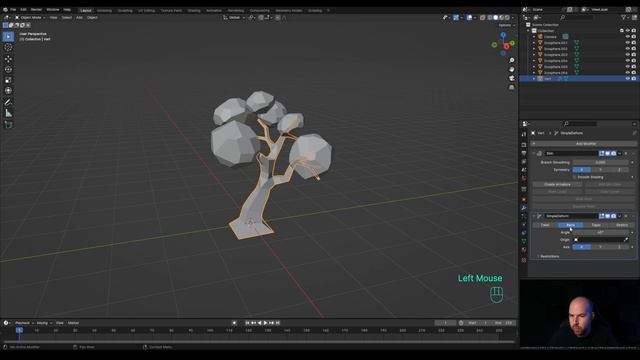Play the timeline animation
Screen dimensions: 640x360
click(x=265, y=323)
